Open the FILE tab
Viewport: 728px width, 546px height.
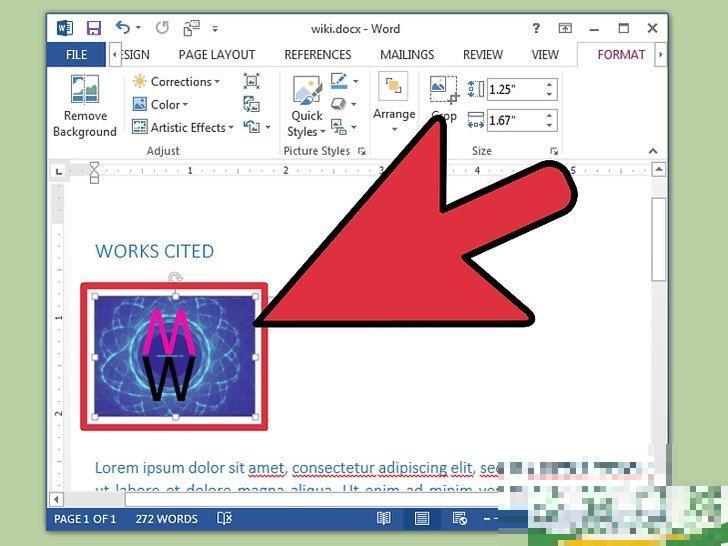[x=77, y=55]
